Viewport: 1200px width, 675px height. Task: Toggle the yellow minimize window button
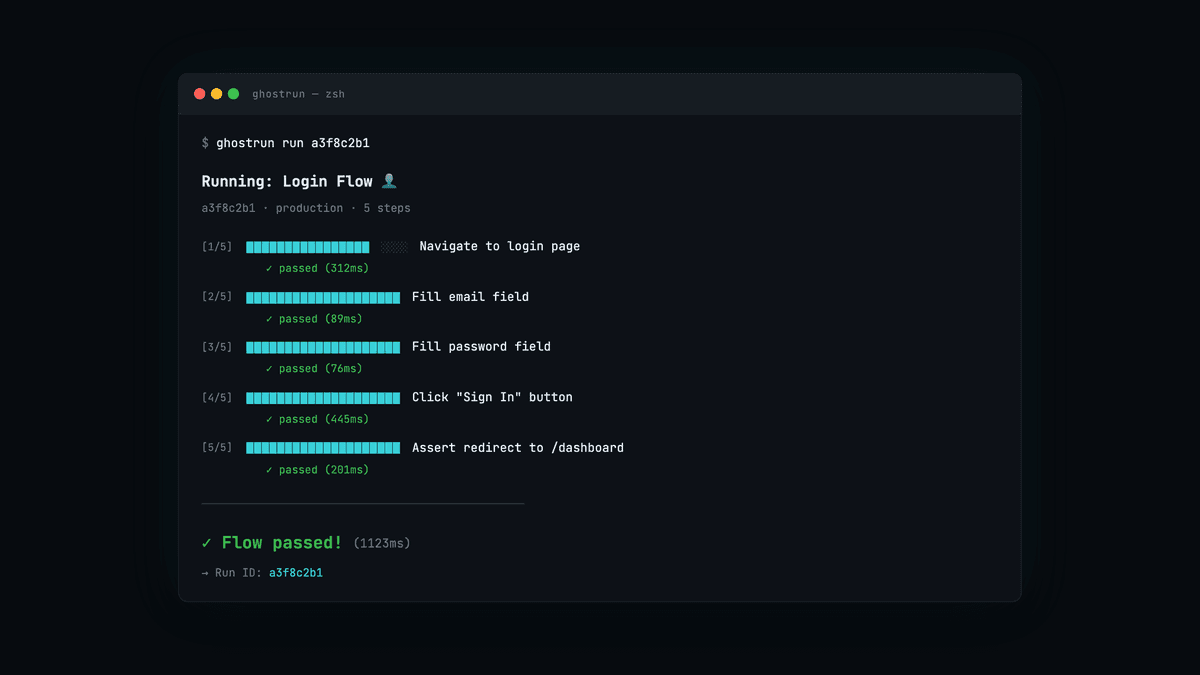pyautogui.click(x=216, y=92)
